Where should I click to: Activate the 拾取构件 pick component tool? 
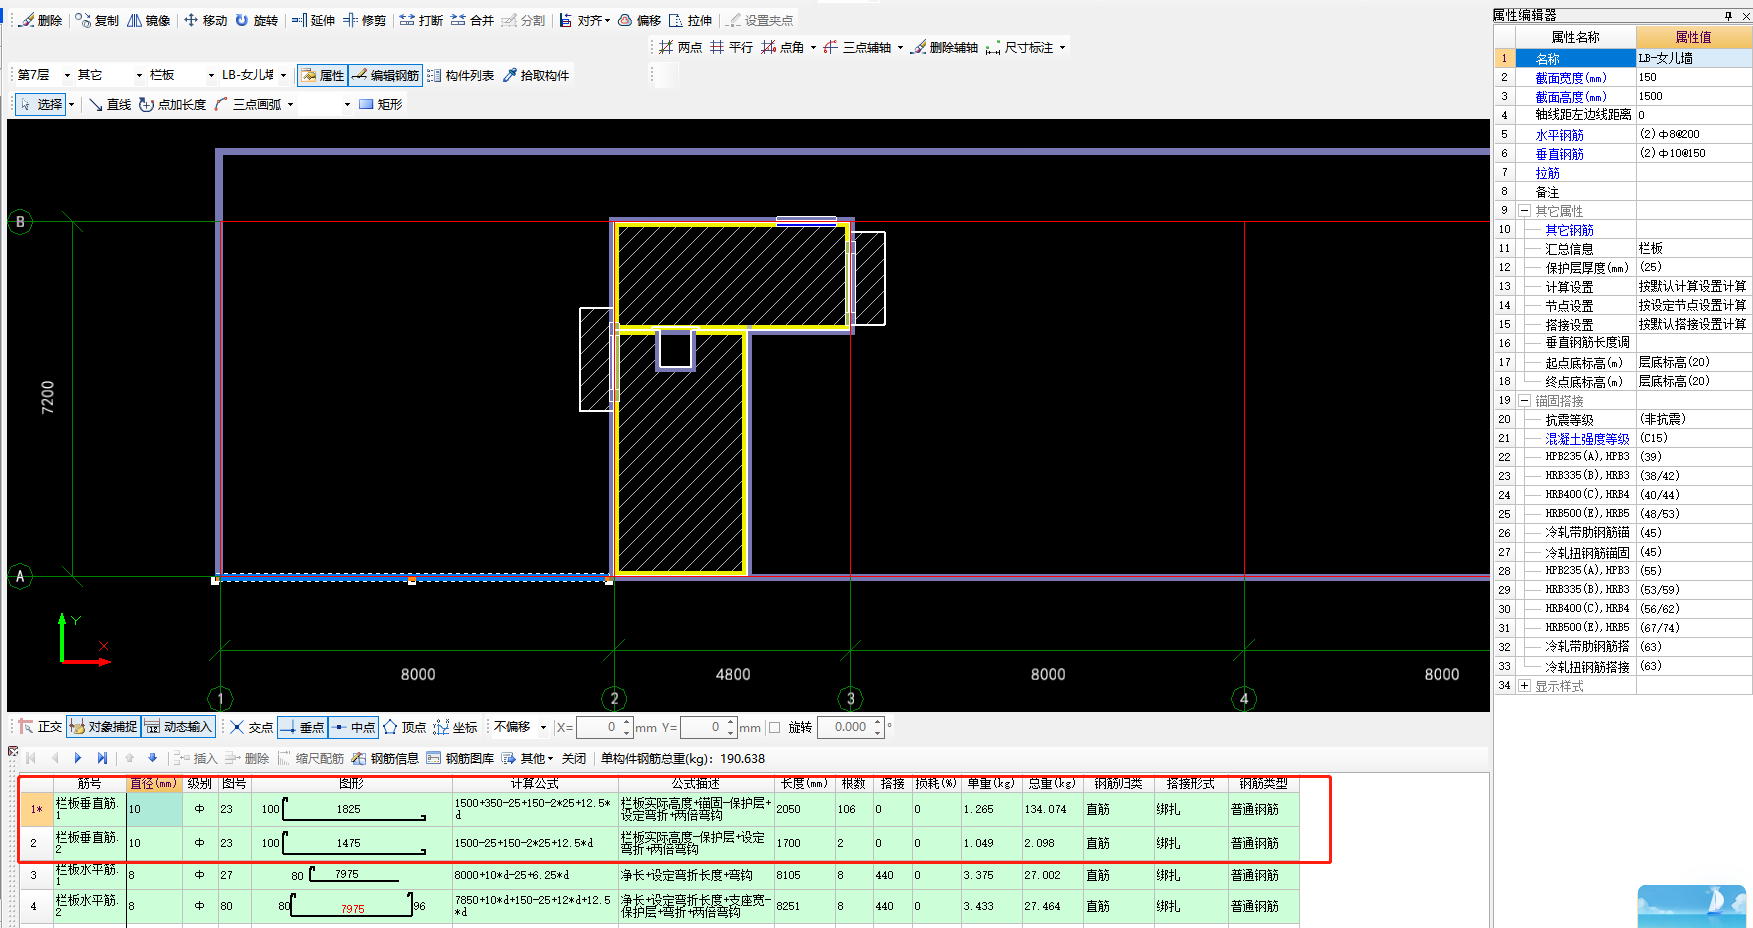[x=536, y=75]
